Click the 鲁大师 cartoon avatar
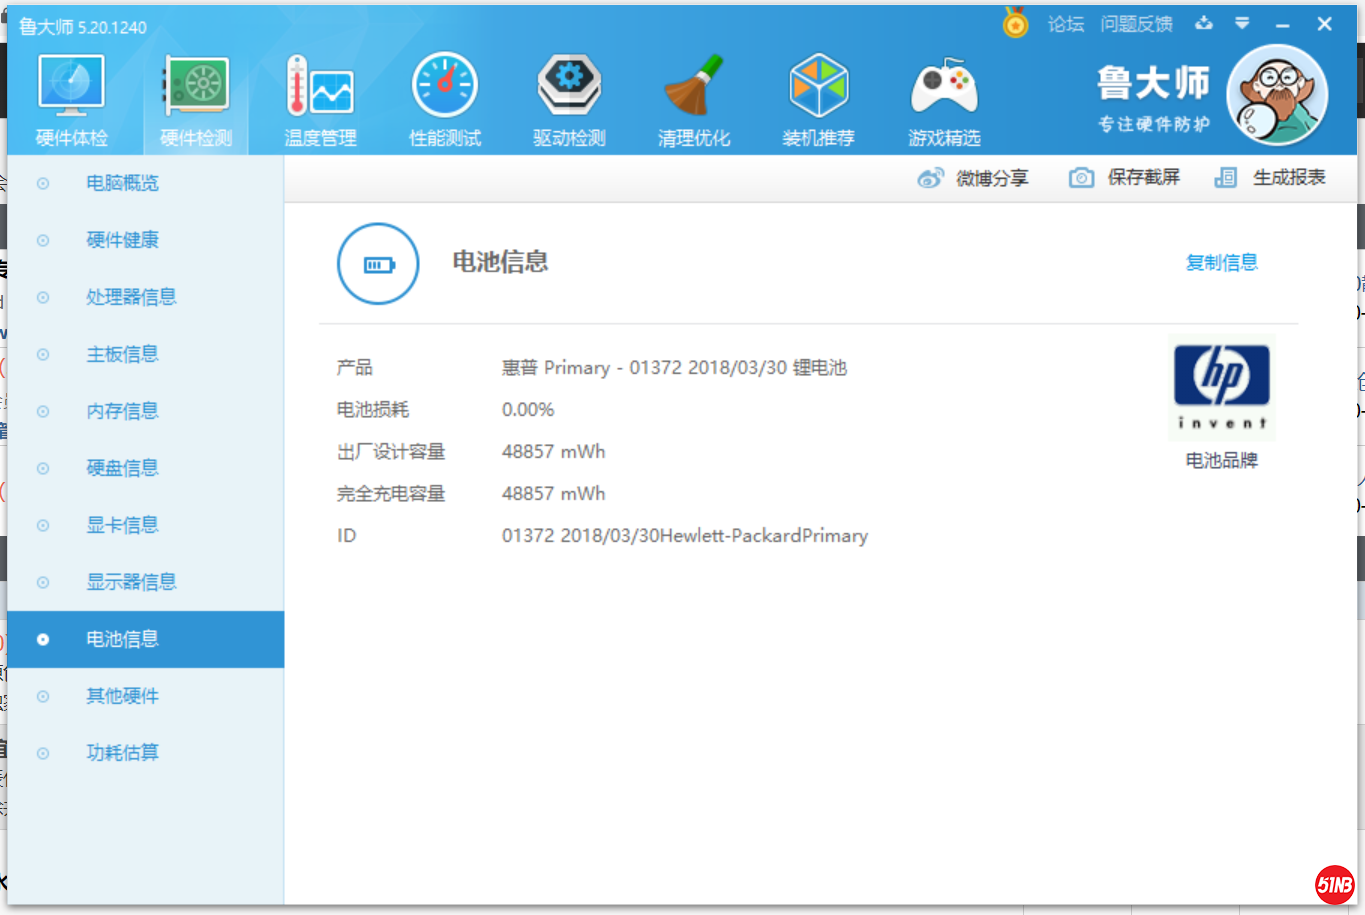1365x915 pixels. click(1276, 96)
